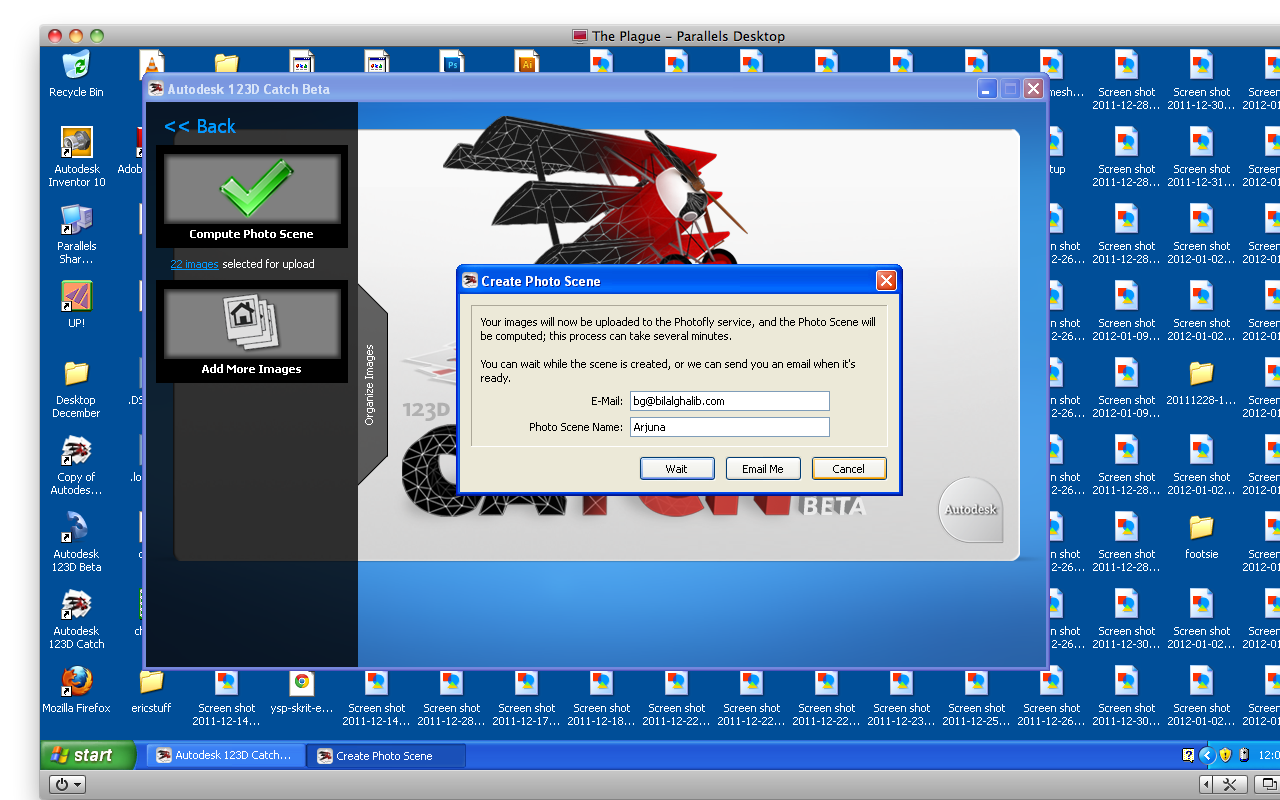Collapse the system tray notification icons
Screen dimensions: 1280x800
(x=1207, y=754)
